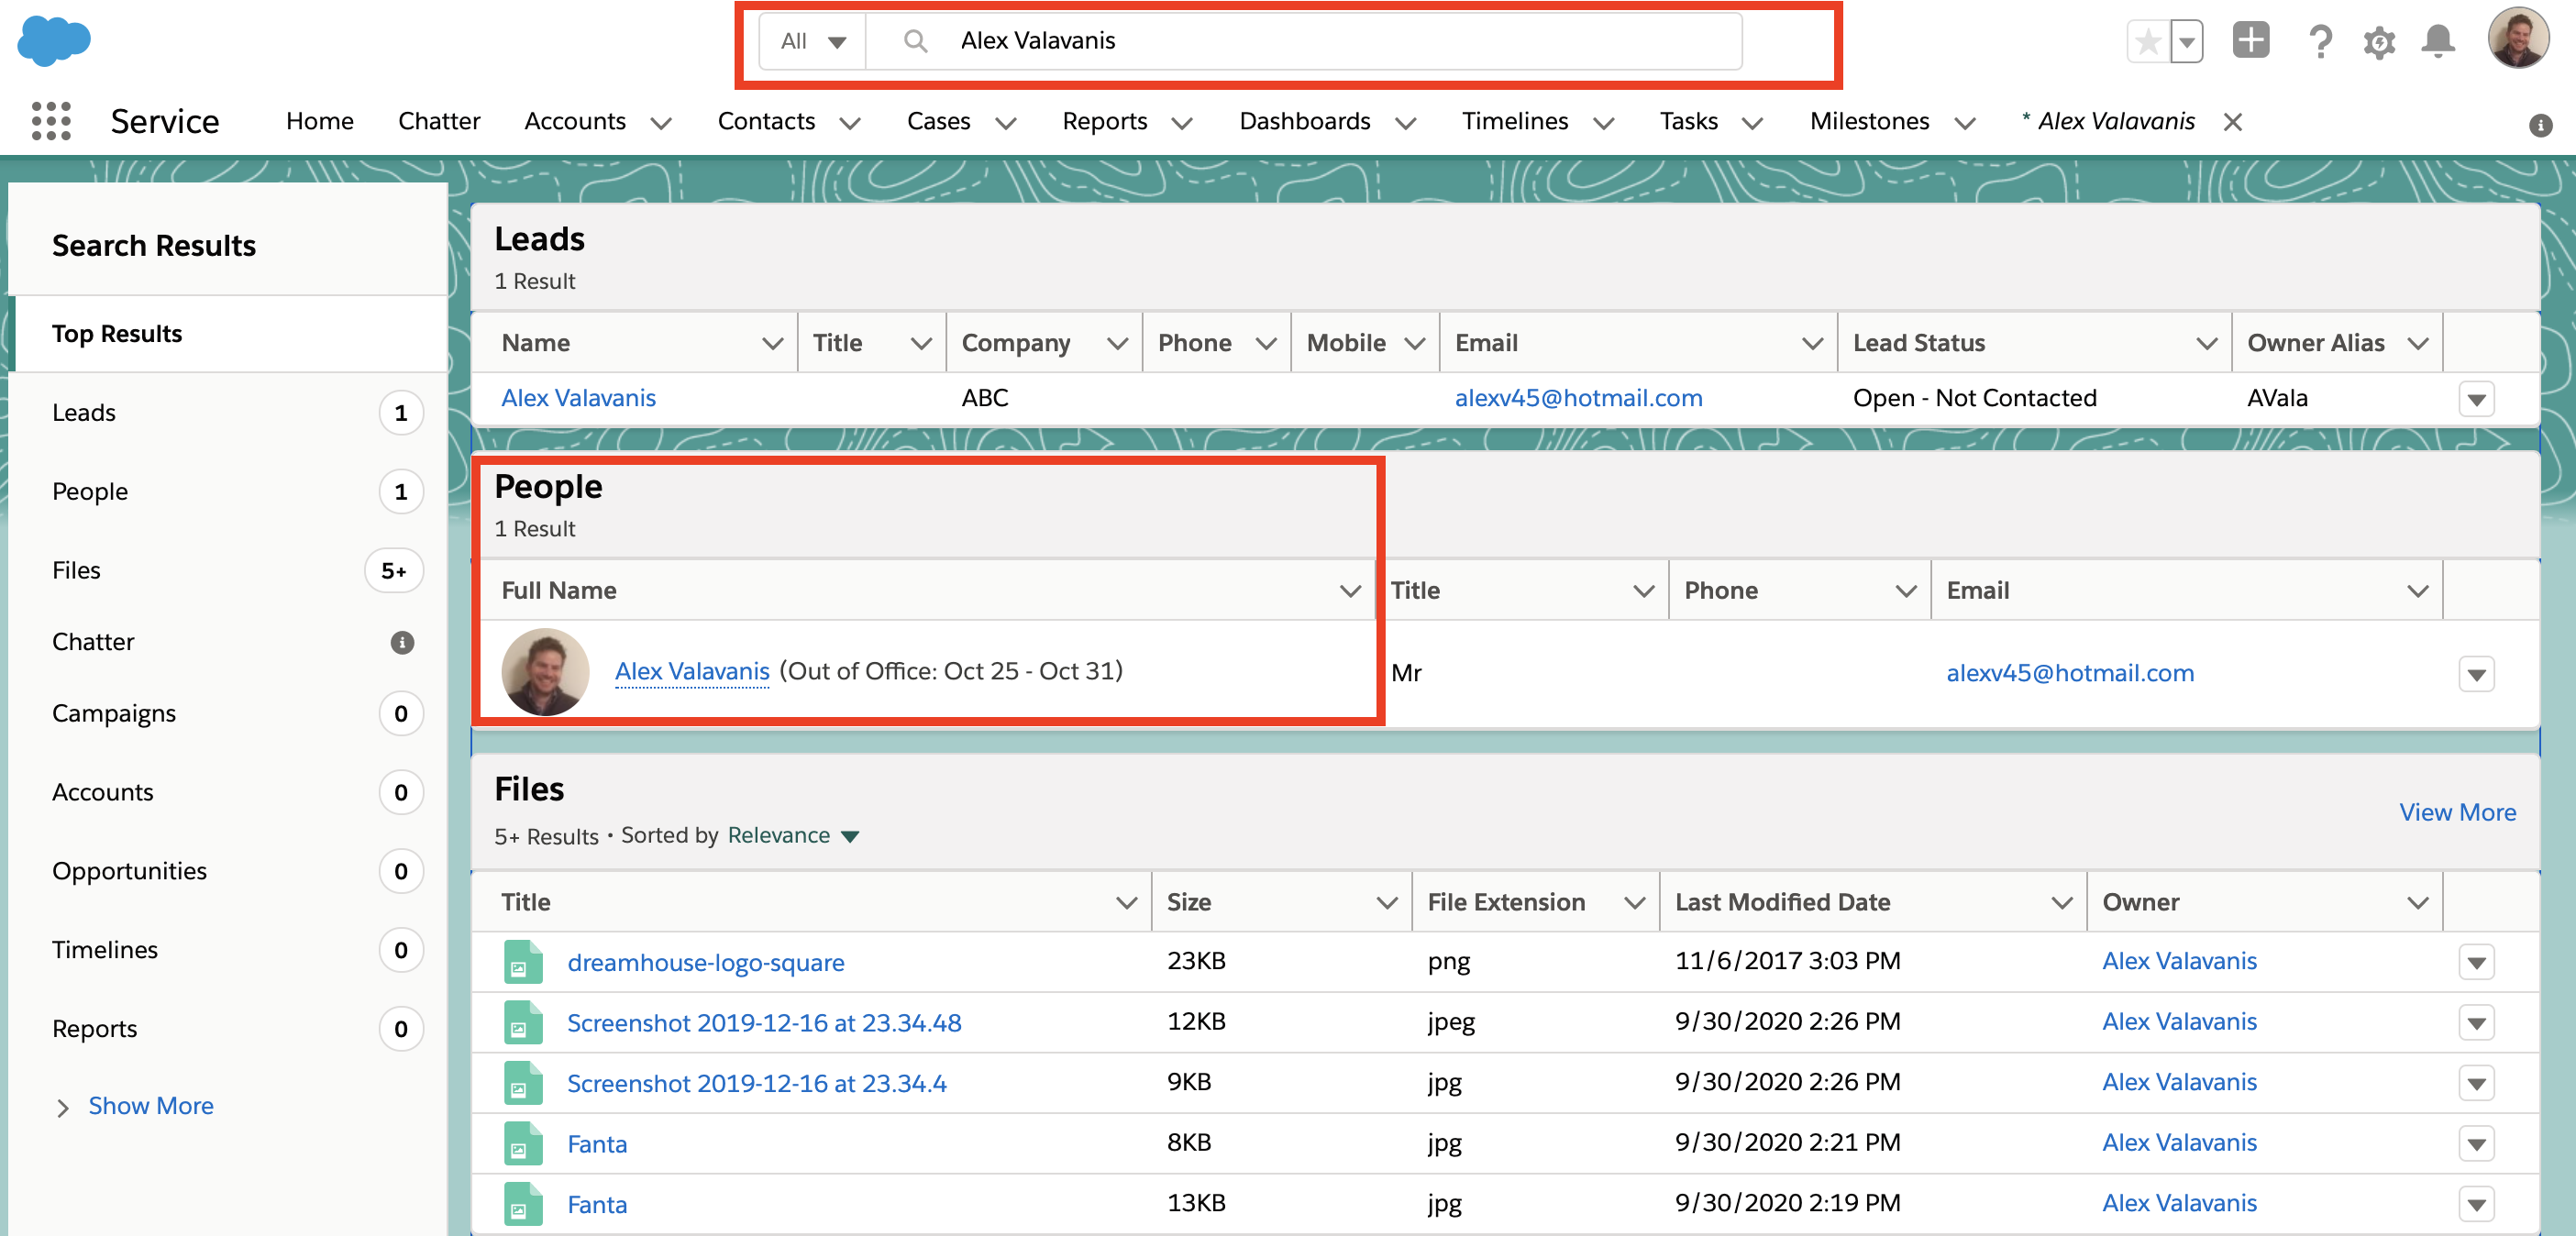Open the search scope All dropdown

[813, 41]
